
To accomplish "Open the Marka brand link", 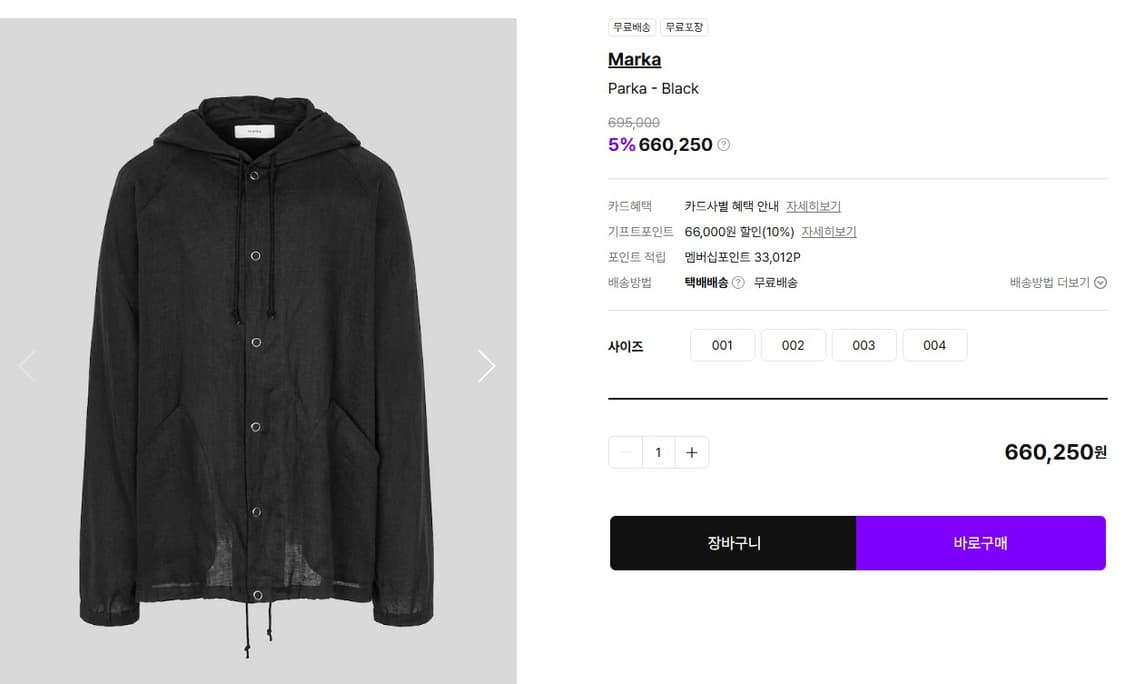I will coord(634,59).
